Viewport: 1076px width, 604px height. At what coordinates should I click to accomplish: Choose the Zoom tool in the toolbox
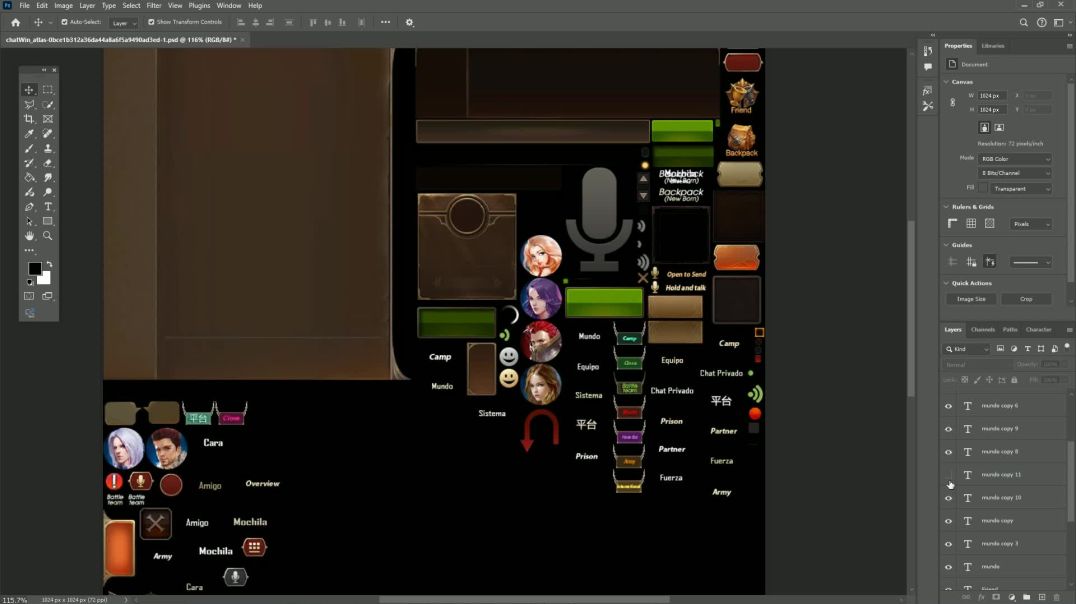48,236
